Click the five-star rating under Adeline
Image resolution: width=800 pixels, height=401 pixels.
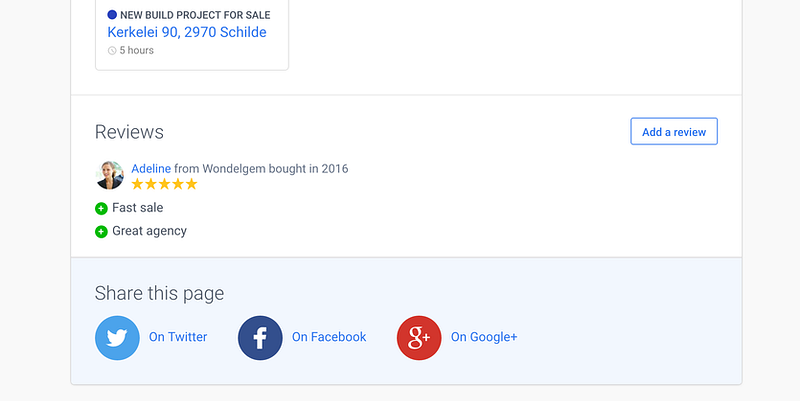tap(164, 184)
